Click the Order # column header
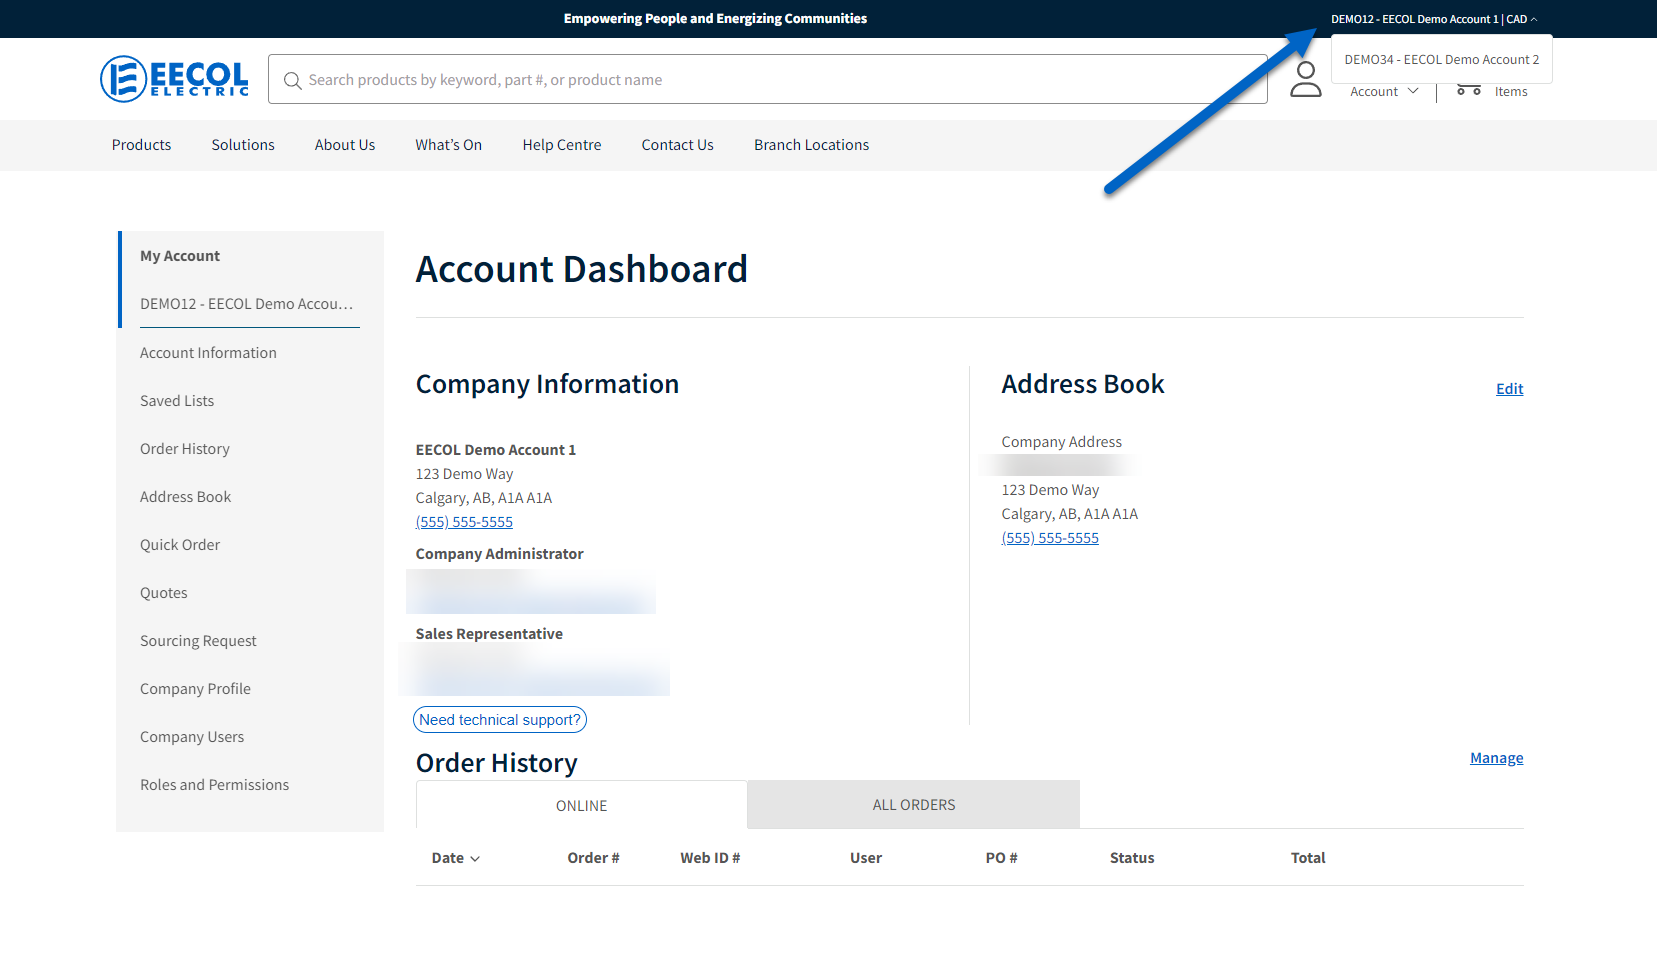The image size is (1657, 980). coord(593,858)
